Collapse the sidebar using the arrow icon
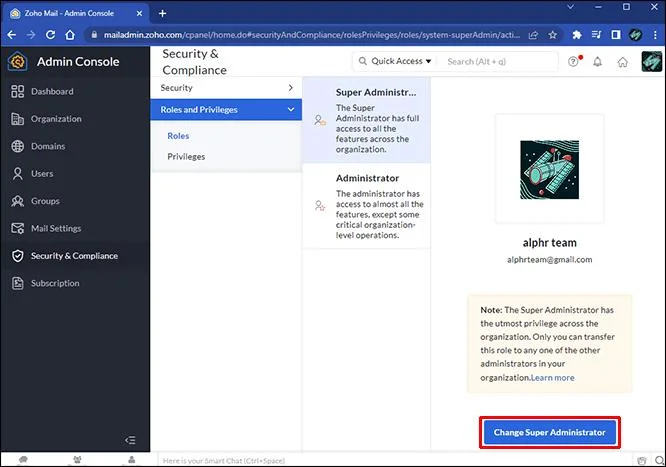The image size is (666, 467). (x=130, y=440)
